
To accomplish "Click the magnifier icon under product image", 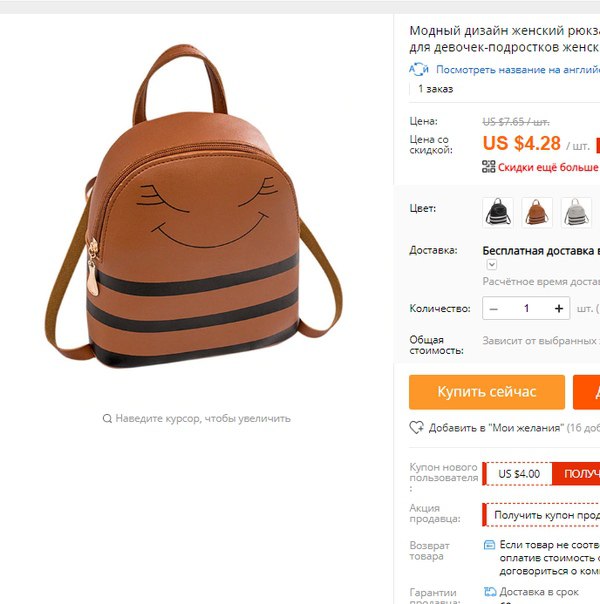I will [x=107, y=419].
